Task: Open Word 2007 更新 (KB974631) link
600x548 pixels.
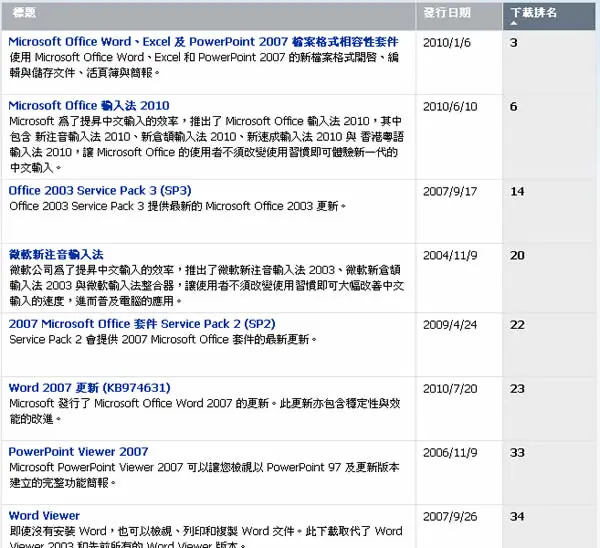Action: coord(90,388)
